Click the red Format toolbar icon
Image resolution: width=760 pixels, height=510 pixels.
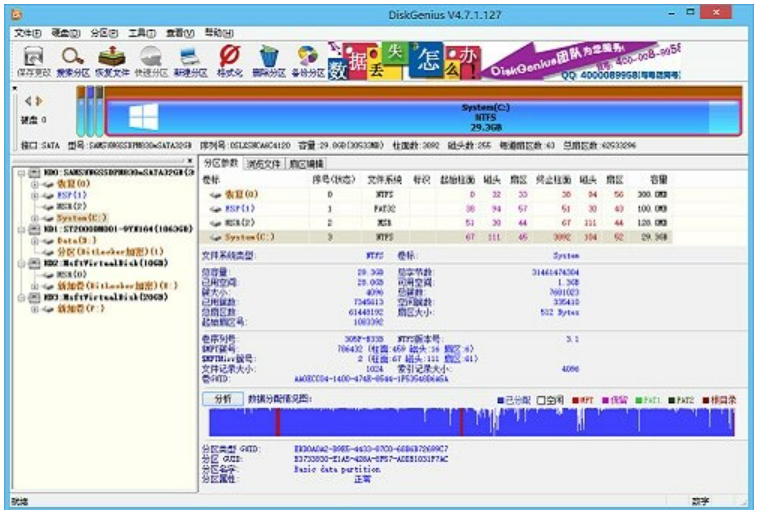[x=229, y=59]
